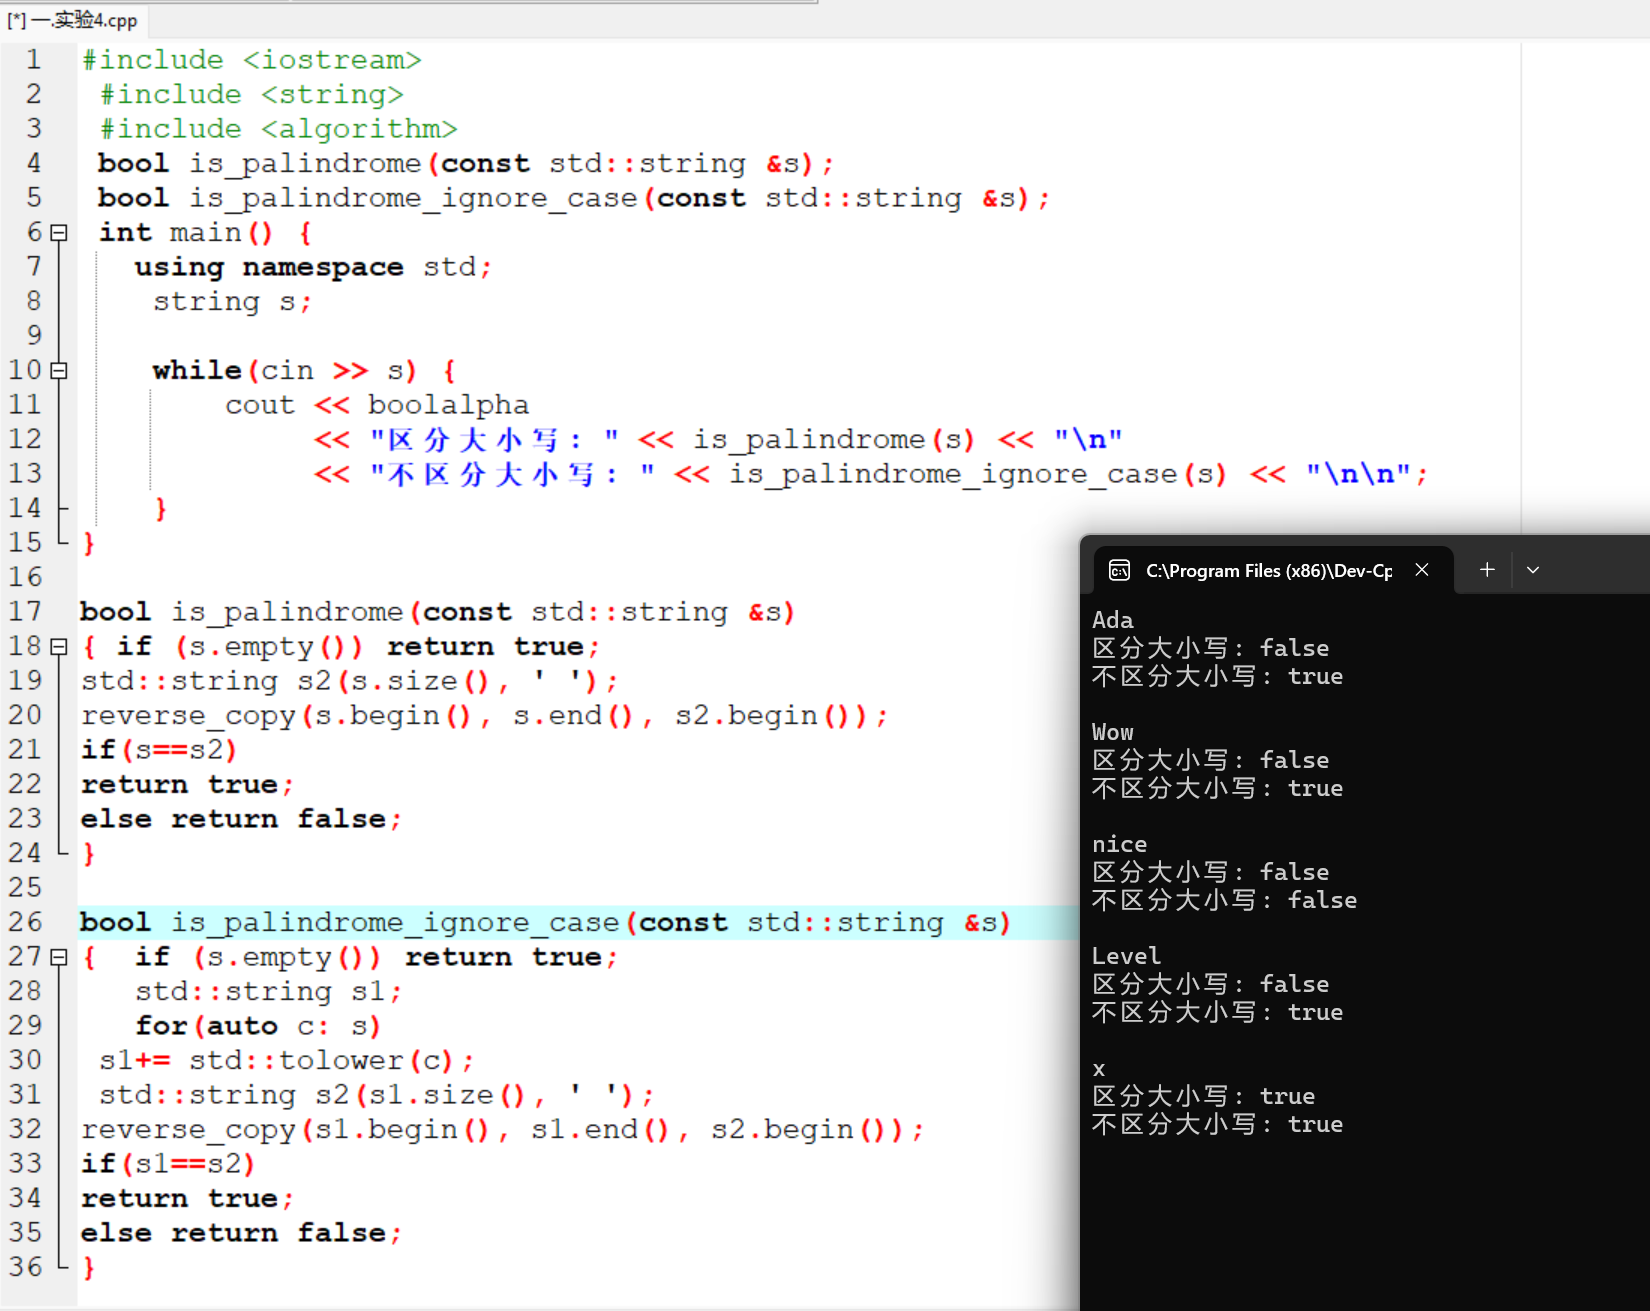
Task: Click terminal input 'Wow'
Action: pos(1113,732)
